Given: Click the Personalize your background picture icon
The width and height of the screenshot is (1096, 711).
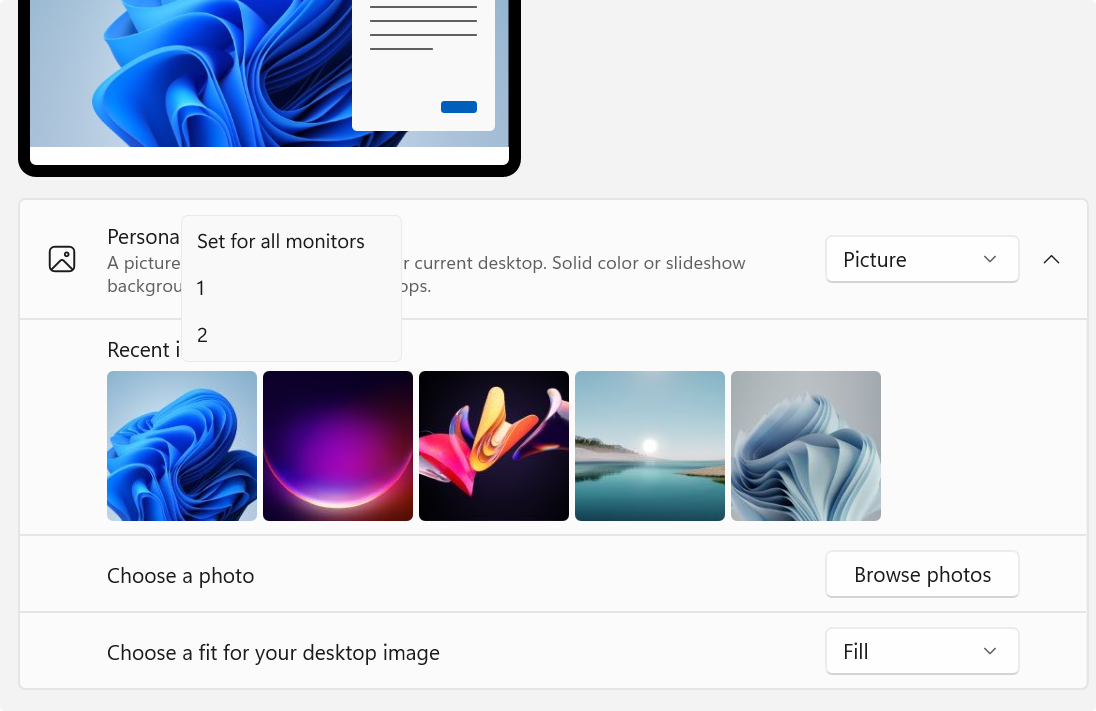Looking at the screenshot, I should (62, 258).
